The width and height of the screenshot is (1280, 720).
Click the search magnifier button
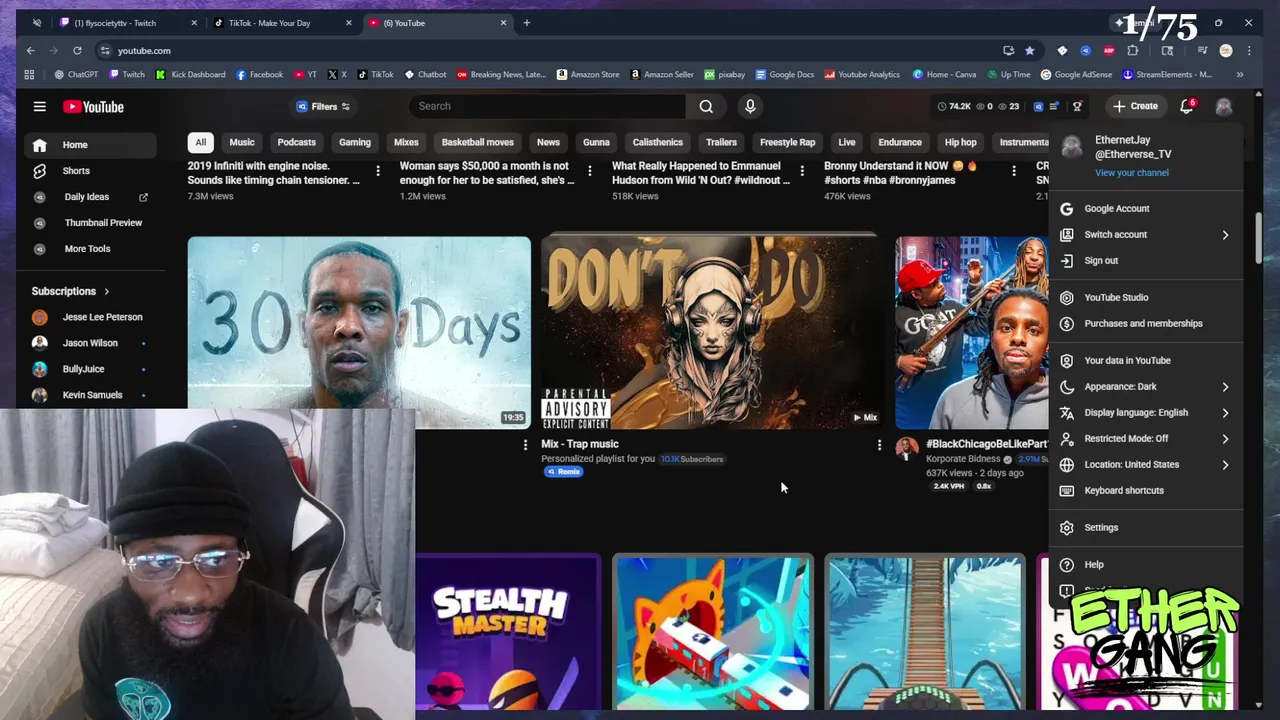click(706, 106)
